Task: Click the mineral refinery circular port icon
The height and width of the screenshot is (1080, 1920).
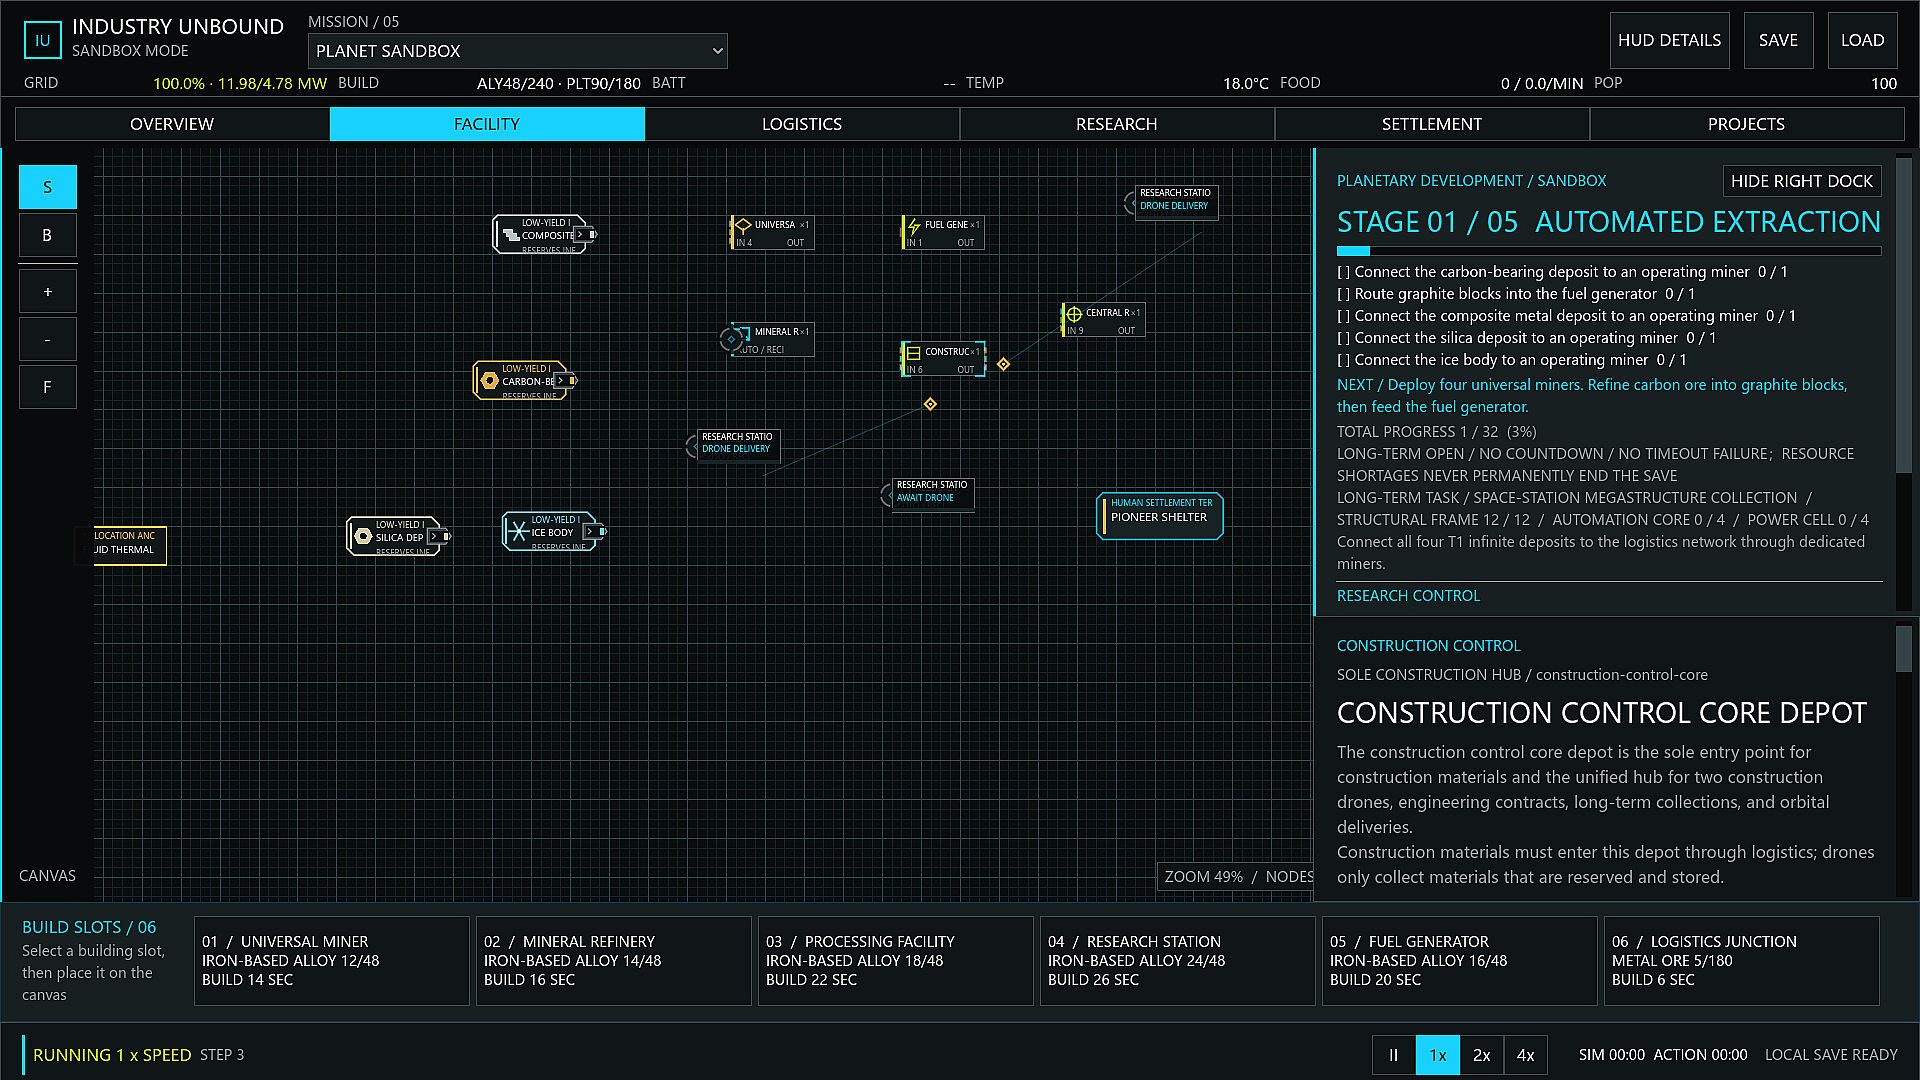Action: point(731,340)
